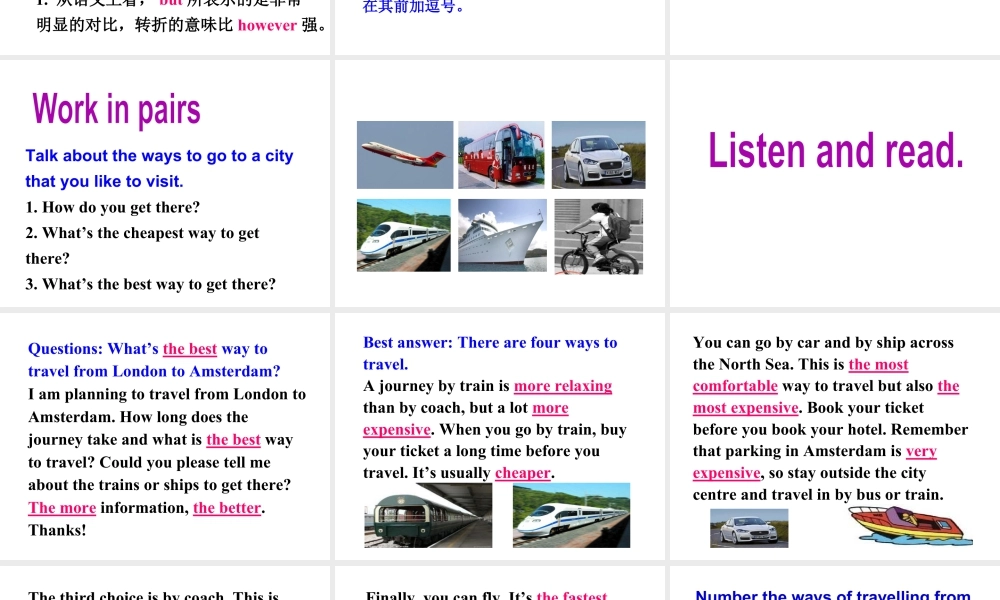The height and width of the screenshot is (600, 1000).
Task: Click the underlined 'very' before 'expensive'
Action: (x=921, y=451)
